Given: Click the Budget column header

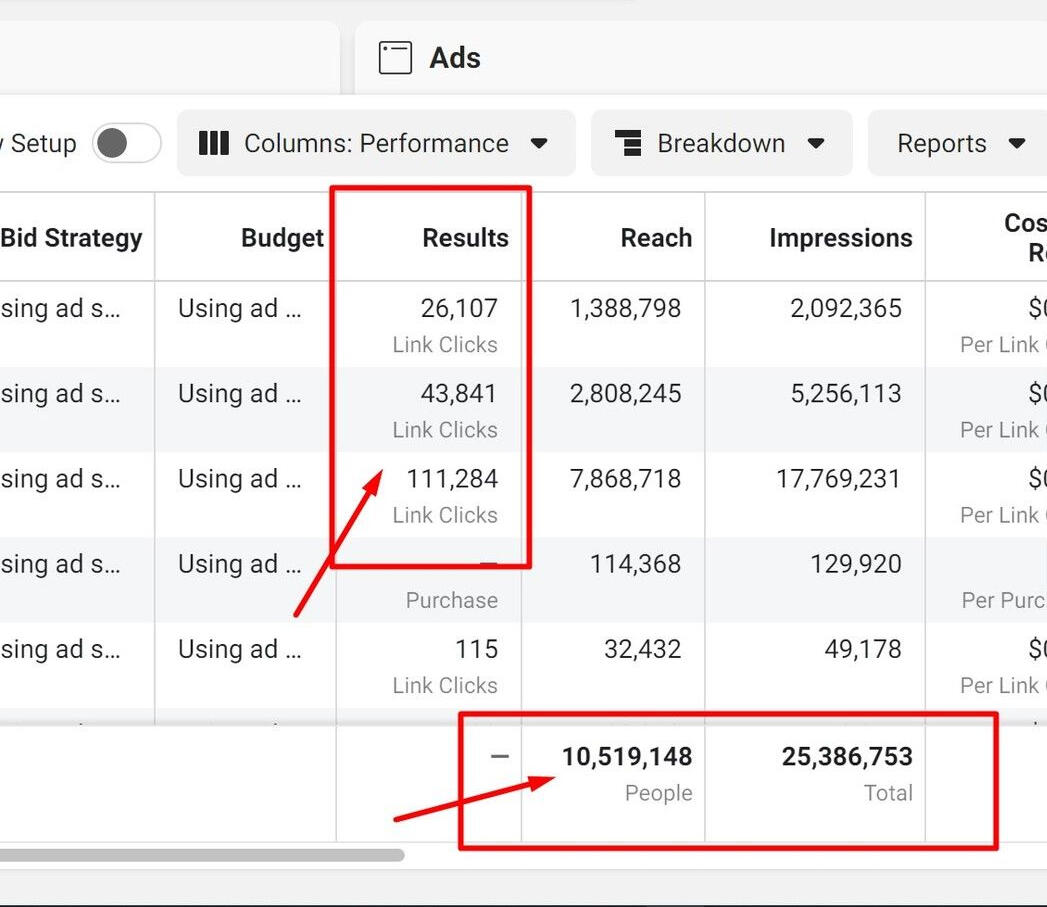Looking at the screenshot, I should pyautogui.click(x=282, y=238).
